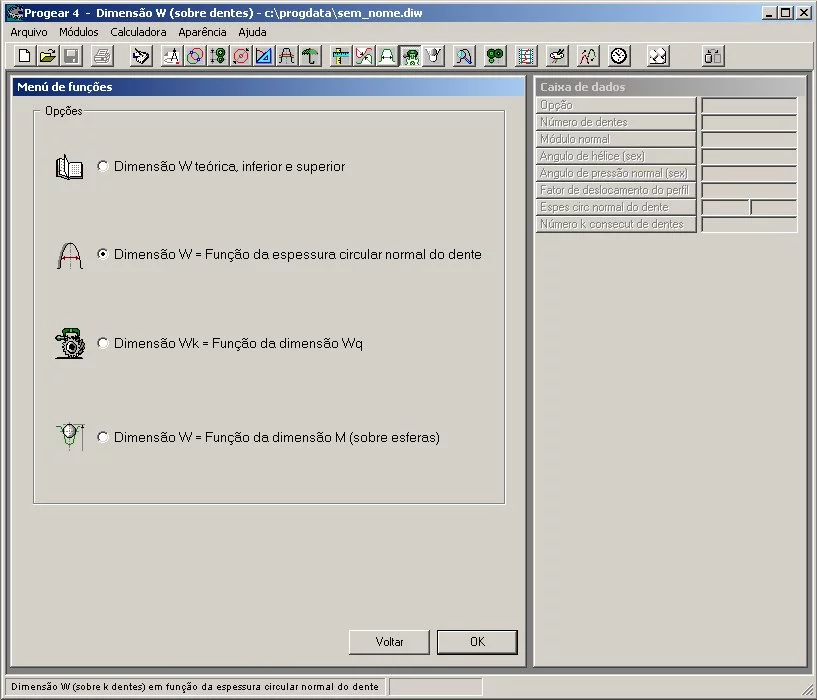Click the Angulo de pressão normal value field
The height and width of the screenshot is (700, 817).
749,173
